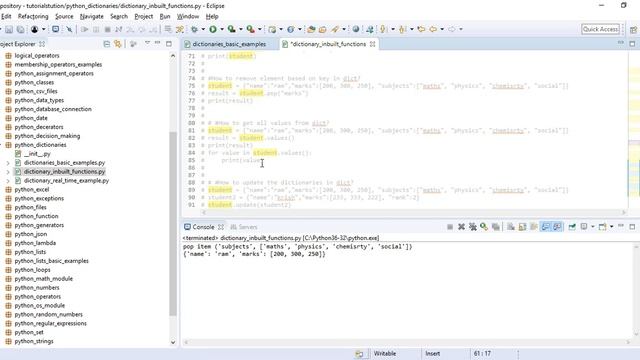Maximize the Console view
The height and width of the screenshot is (360, 640).
point(632,227)
